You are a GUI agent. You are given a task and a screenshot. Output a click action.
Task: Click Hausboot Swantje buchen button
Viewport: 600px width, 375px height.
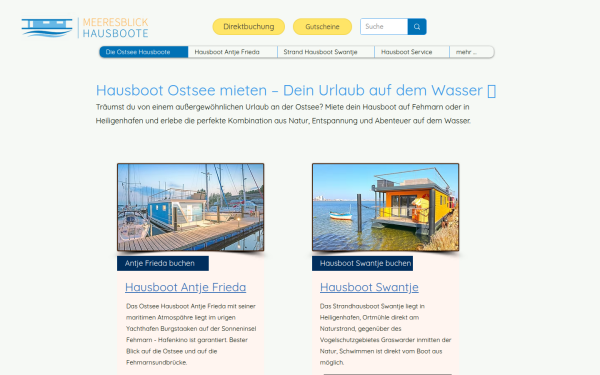[362, 263]
